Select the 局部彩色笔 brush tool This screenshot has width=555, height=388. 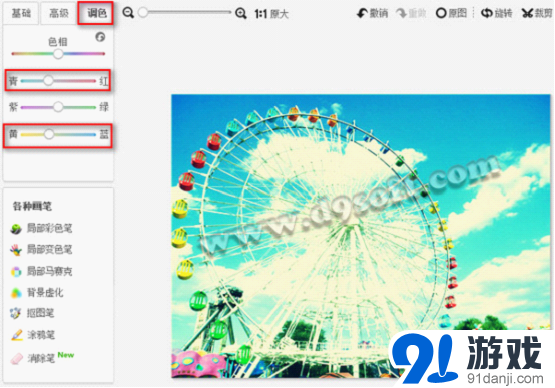point(41,228)
